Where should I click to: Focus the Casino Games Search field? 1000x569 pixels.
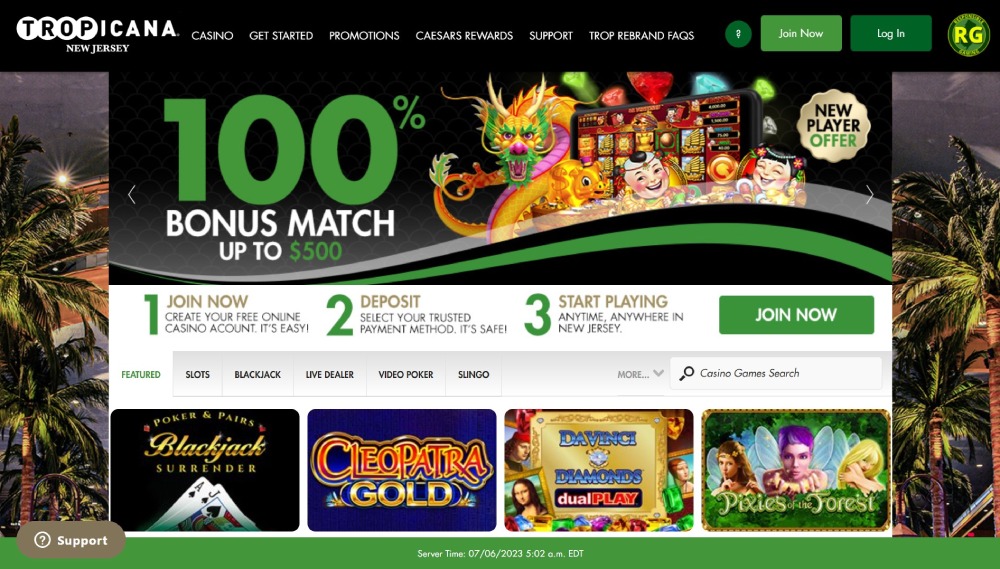click(x=776, y=373)
